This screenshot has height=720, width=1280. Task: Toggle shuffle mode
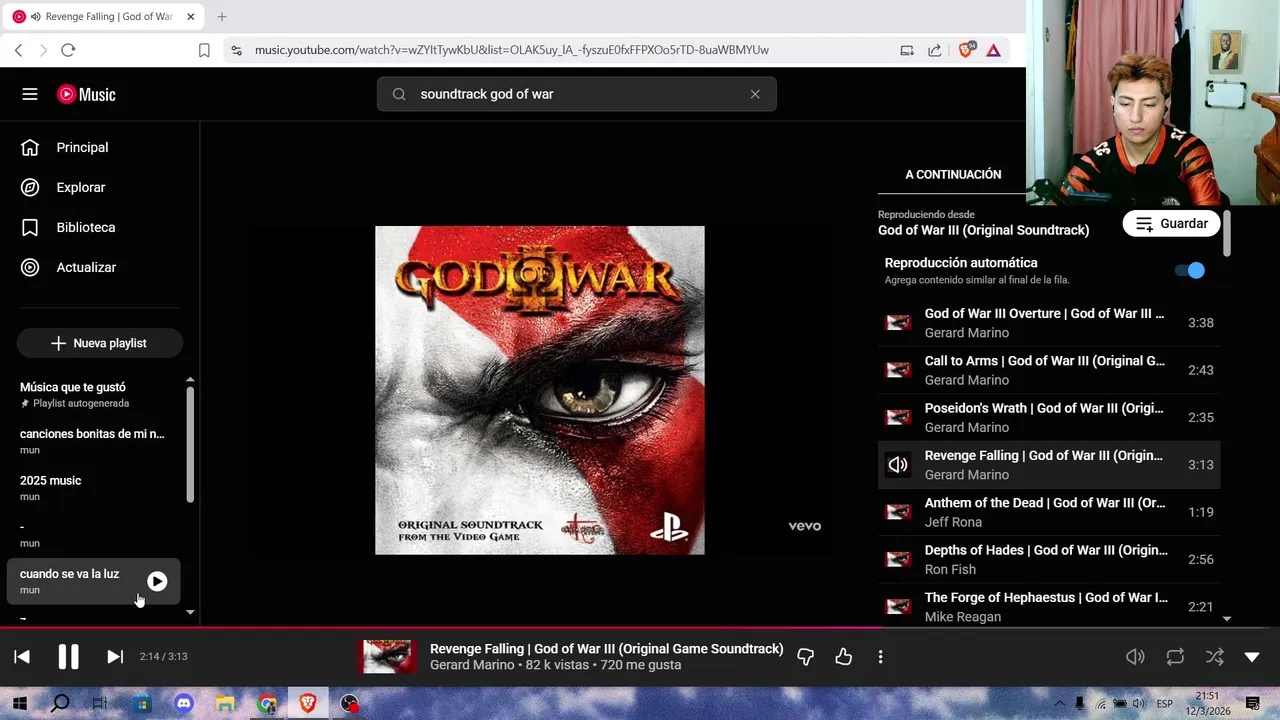click(x=1214, y=657)
